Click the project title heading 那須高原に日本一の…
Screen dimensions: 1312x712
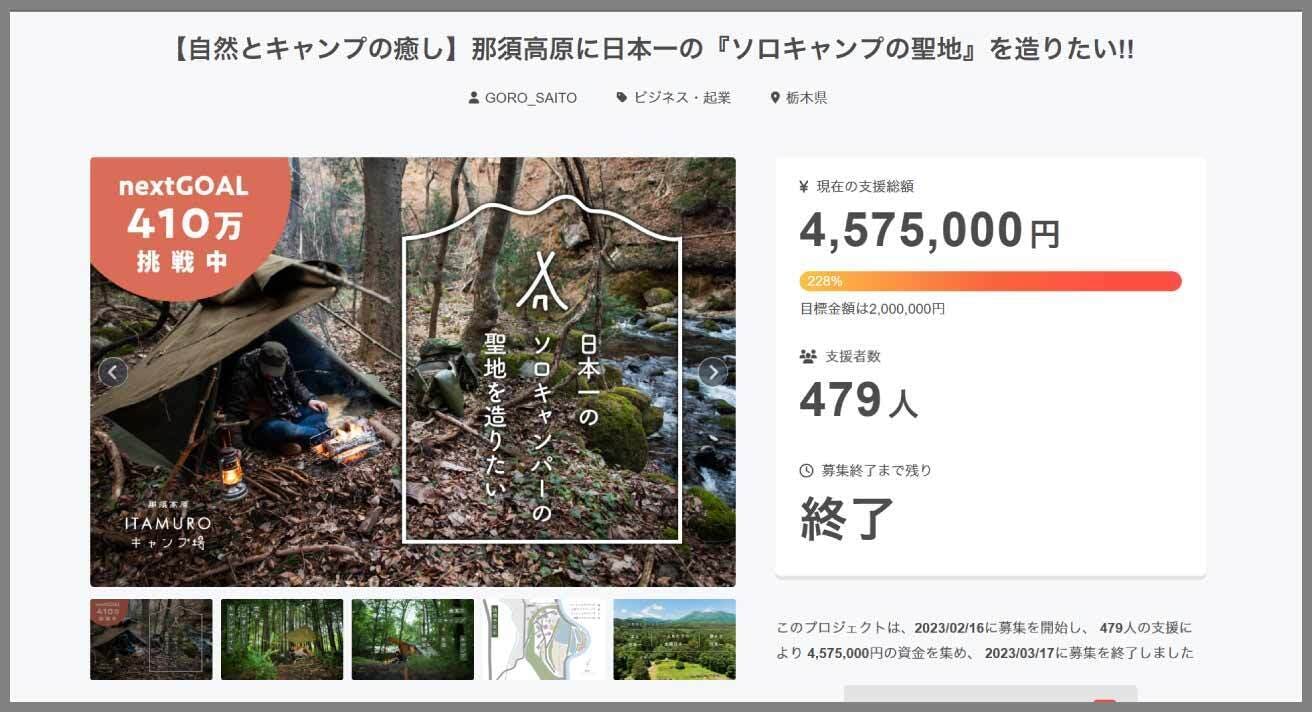[x=655, y=50]
